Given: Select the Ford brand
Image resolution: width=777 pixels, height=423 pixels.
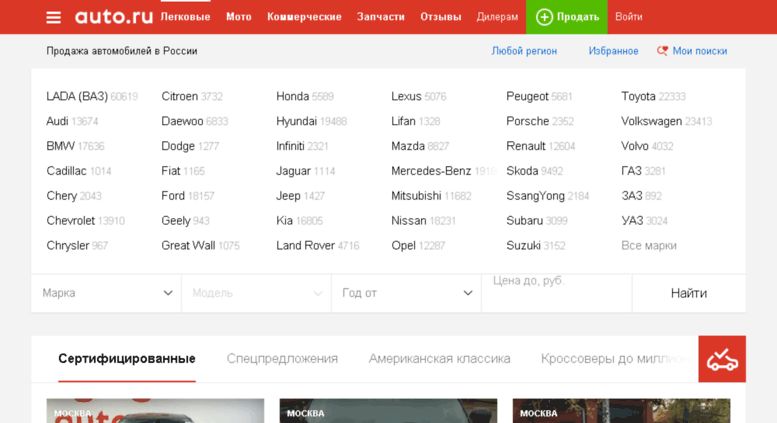Looking at the screenshot, I should point(173,196).
